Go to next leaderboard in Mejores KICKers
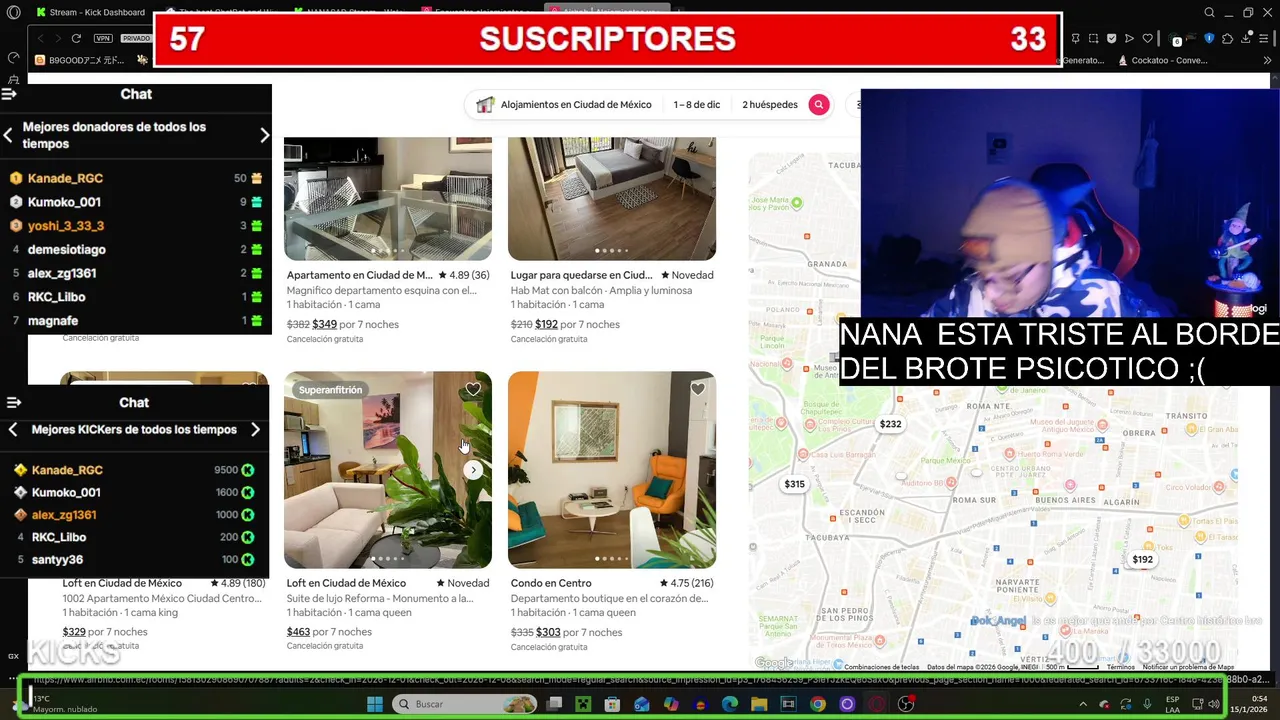The width and height of the screenshot is (1280, 720). pos(255,429)
